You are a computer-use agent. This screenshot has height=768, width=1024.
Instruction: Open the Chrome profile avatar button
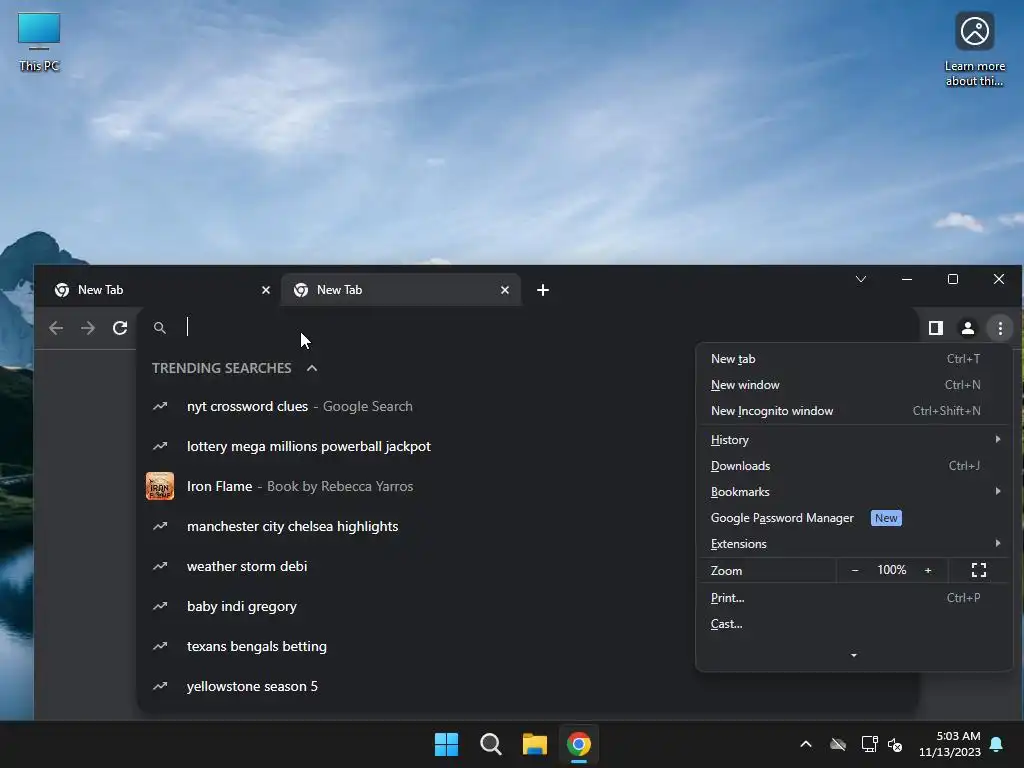pyautogui.click(x=968, y=328)
